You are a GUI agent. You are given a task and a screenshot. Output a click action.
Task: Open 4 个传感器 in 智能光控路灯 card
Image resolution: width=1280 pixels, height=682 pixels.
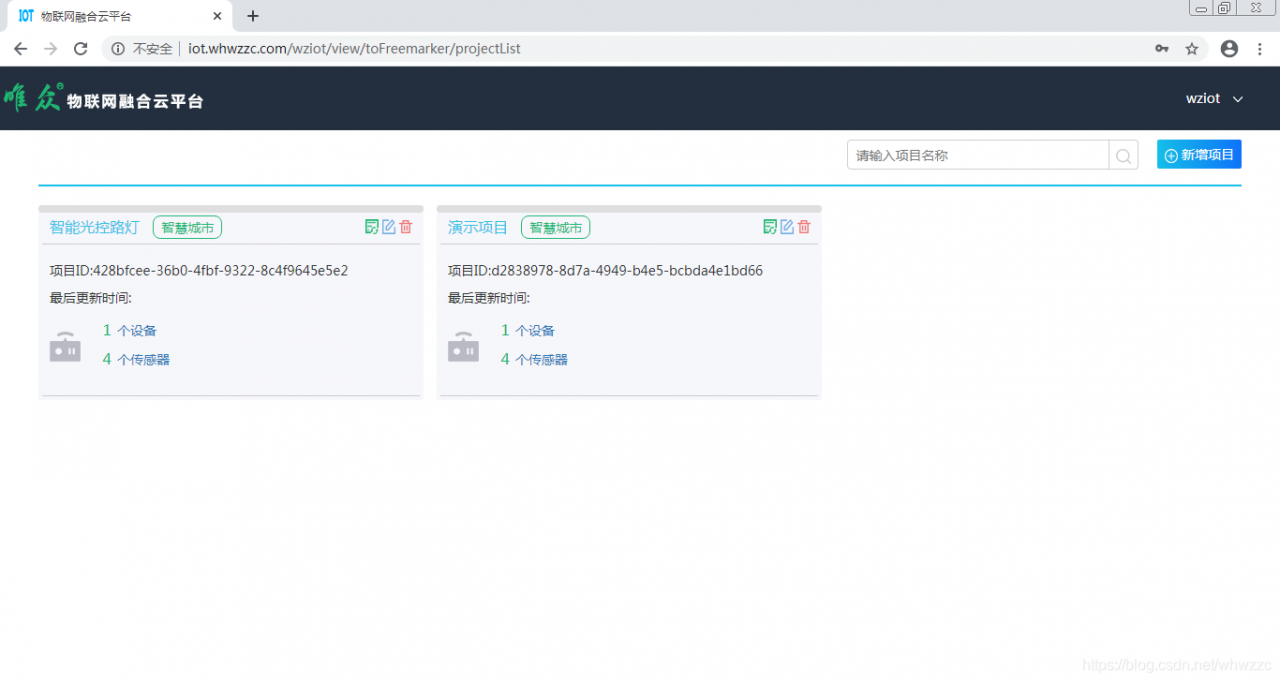[x=136, y=359]
